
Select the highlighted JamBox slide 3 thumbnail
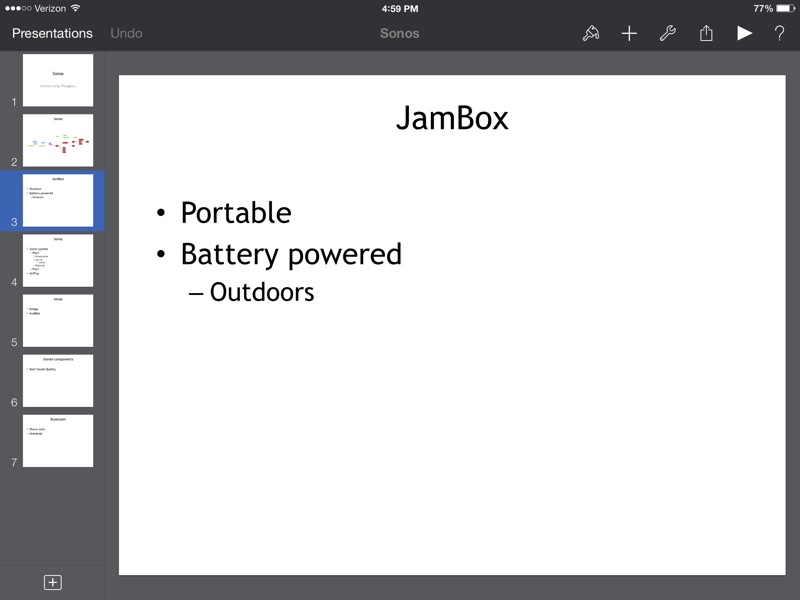click(58, 200)
